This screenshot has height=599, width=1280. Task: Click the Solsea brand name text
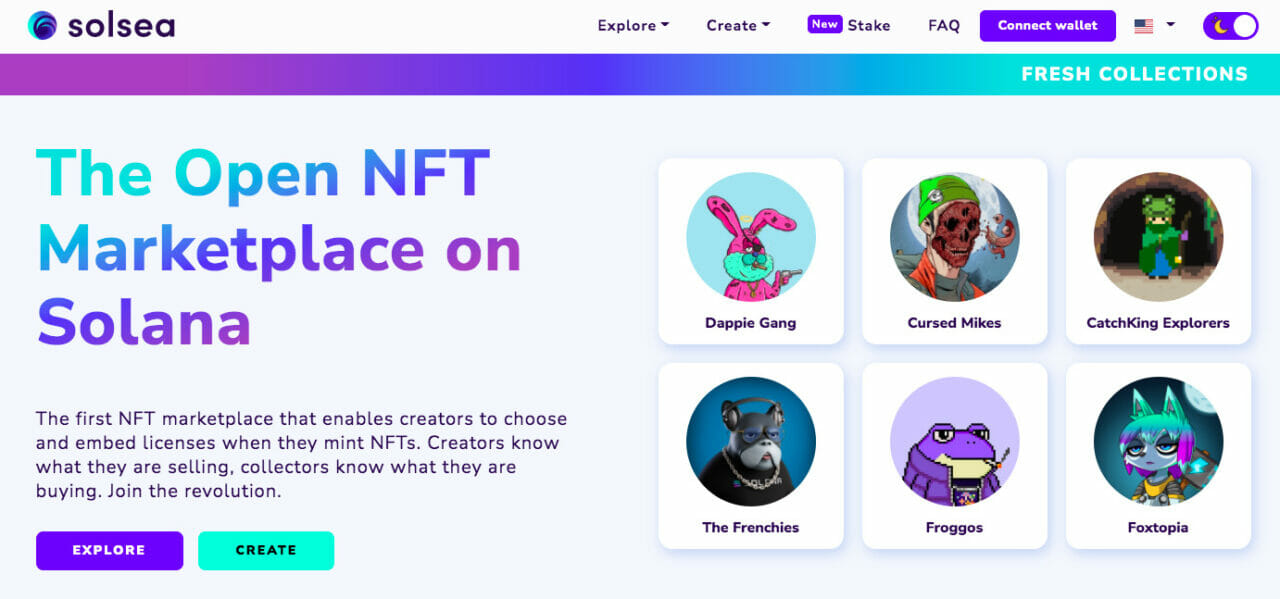(121, 27)
